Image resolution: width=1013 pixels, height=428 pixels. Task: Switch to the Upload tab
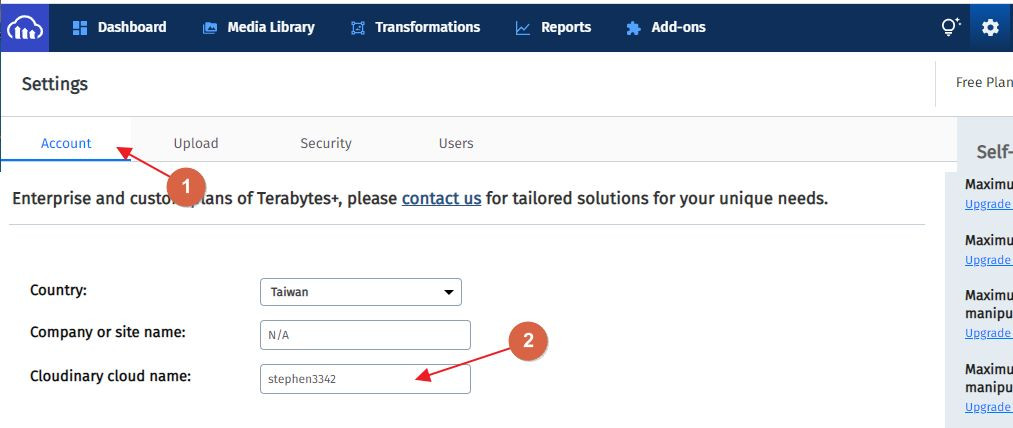click(196, 143)
